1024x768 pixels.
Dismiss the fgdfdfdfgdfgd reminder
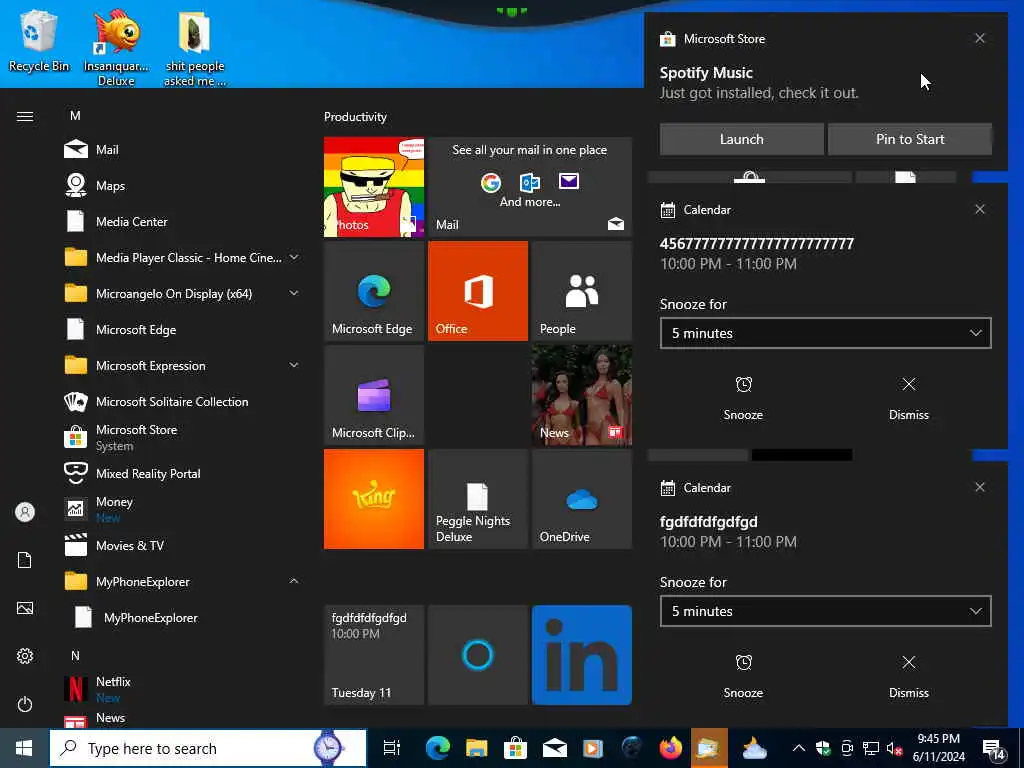[908, 675]
